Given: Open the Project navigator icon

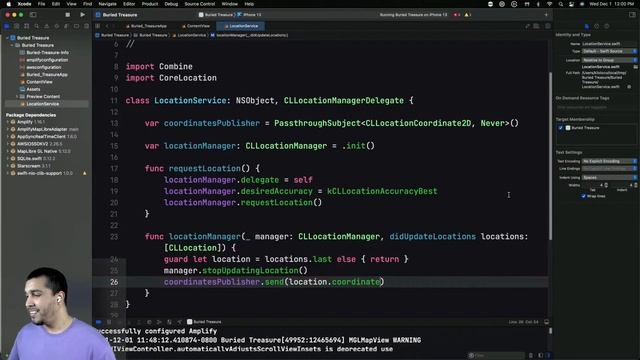Looking at the screenshot, I should [7, 26].
